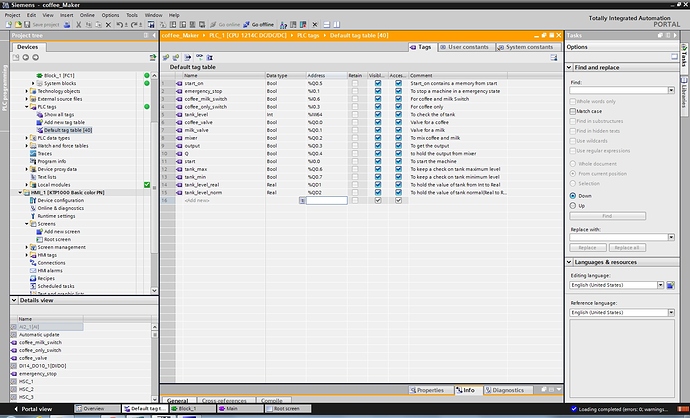
Task: Open Accessible devices from the toolbar
Action: [283, 25]
